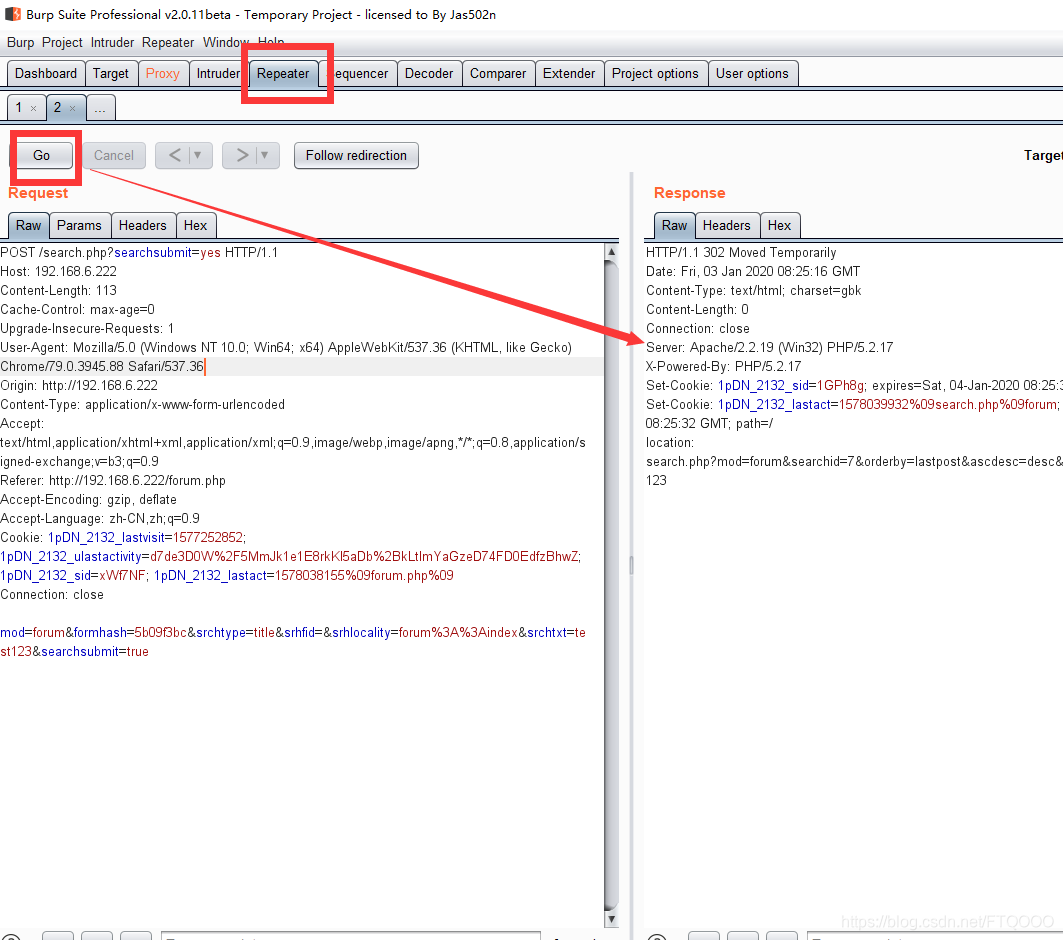The width and height of the screenshot is (1063, 940).
Task: Click the Set-Cookie 1pDN_2132_sid response line
Action: pyautogui.click(x=854, y=385)
